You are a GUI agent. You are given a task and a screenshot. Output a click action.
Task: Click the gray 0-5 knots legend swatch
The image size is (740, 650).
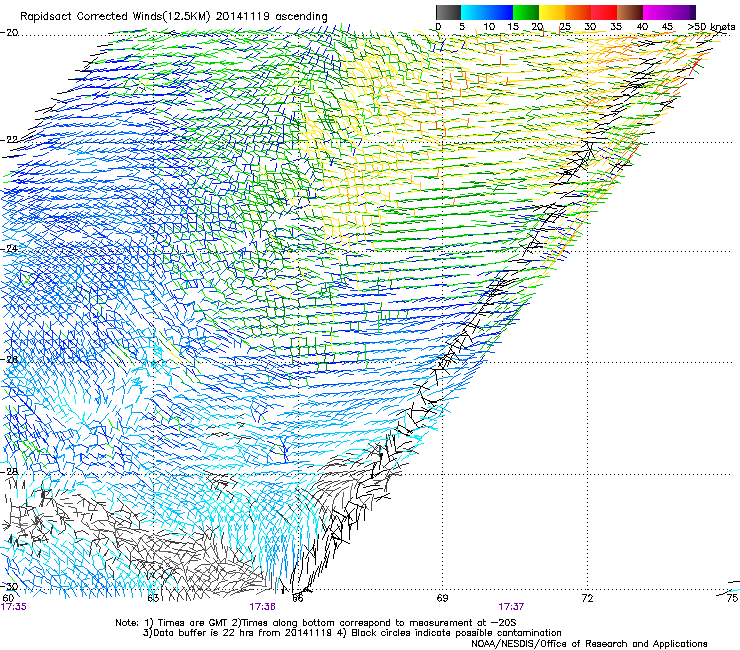click(x=448, y=12)
